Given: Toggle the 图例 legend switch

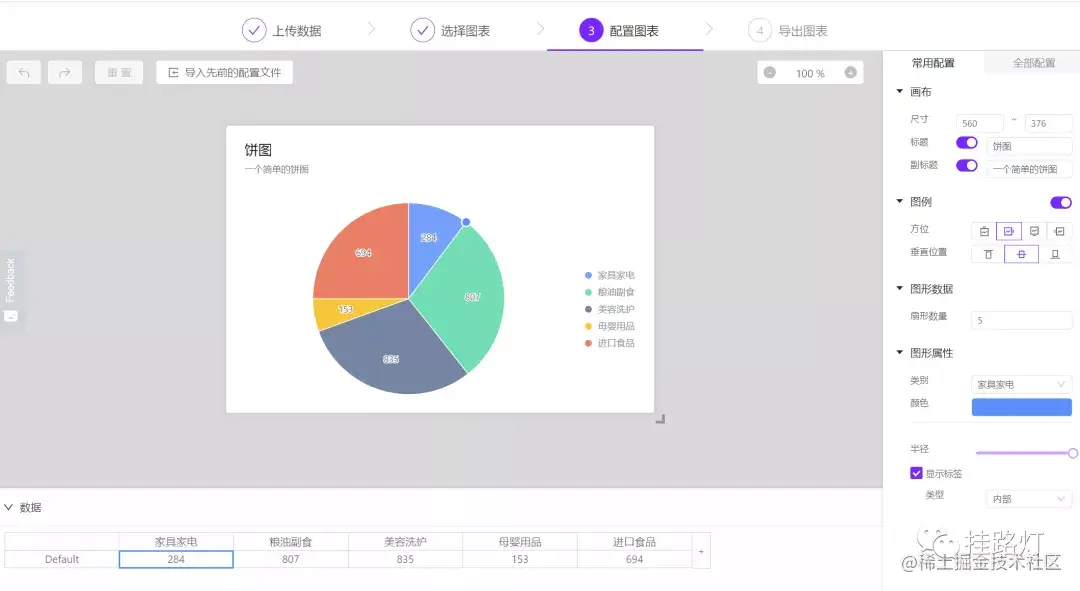Looking at the screenshot, I should click(1061, 203).
